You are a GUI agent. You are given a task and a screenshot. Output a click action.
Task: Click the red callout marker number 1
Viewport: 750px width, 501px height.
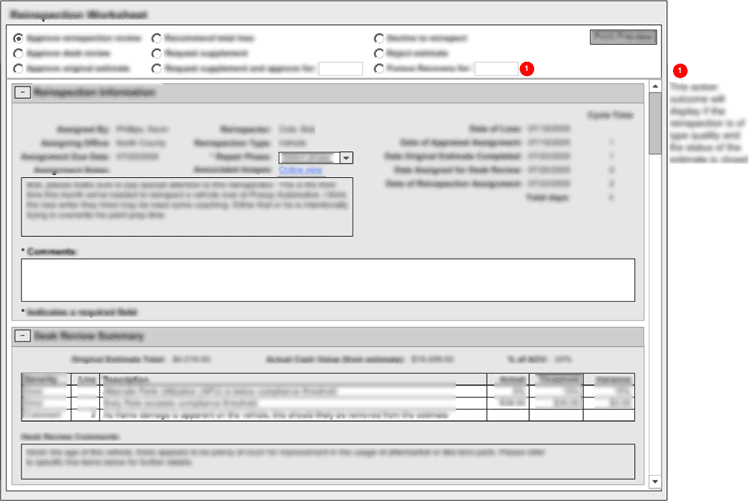[528, 69]
